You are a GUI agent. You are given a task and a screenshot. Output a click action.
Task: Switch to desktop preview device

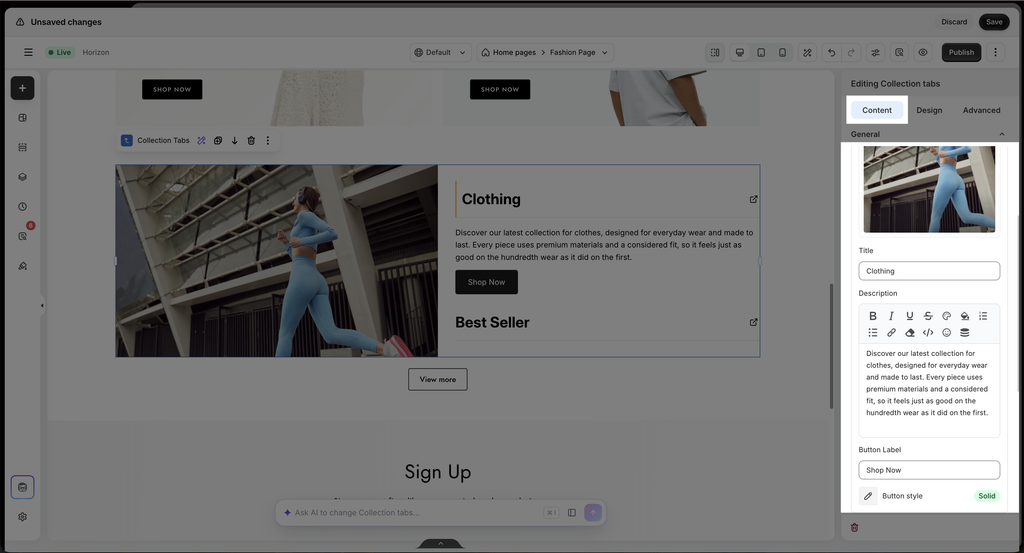point(740,52)
